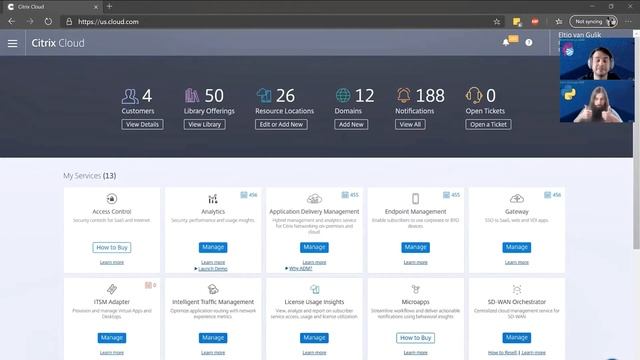Click the Analytics days-remaining badge
Viewport: 640px width, 360px height.
[x=249, y=195]
